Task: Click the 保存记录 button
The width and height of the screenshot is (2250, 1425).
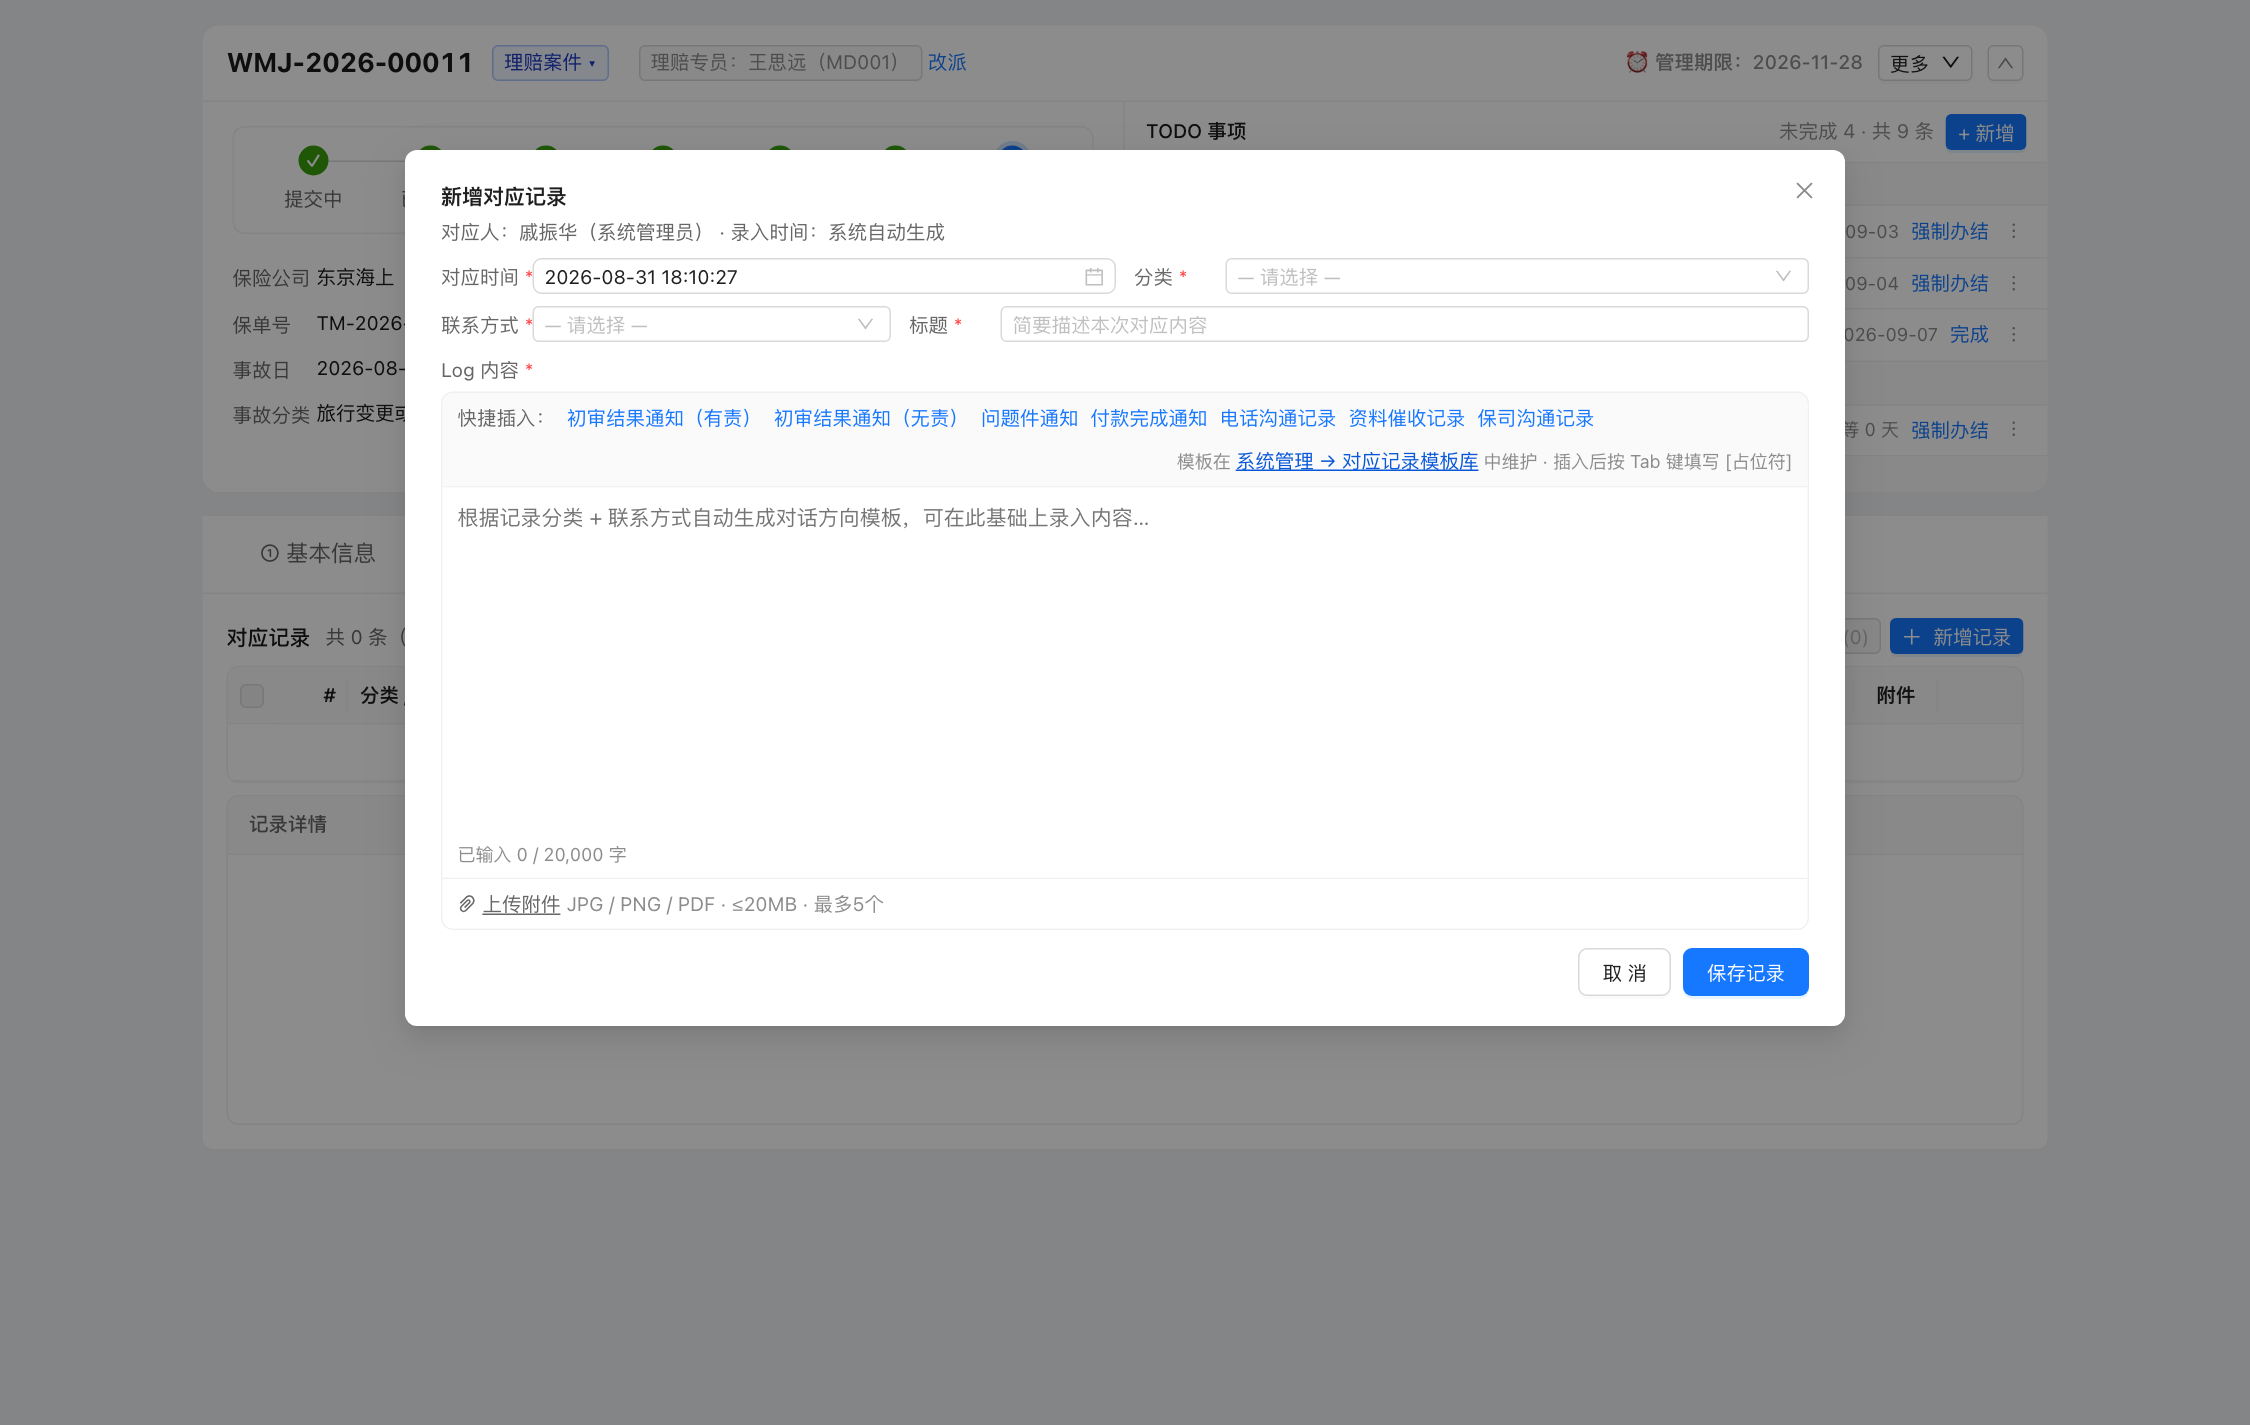Action: 1745,972
